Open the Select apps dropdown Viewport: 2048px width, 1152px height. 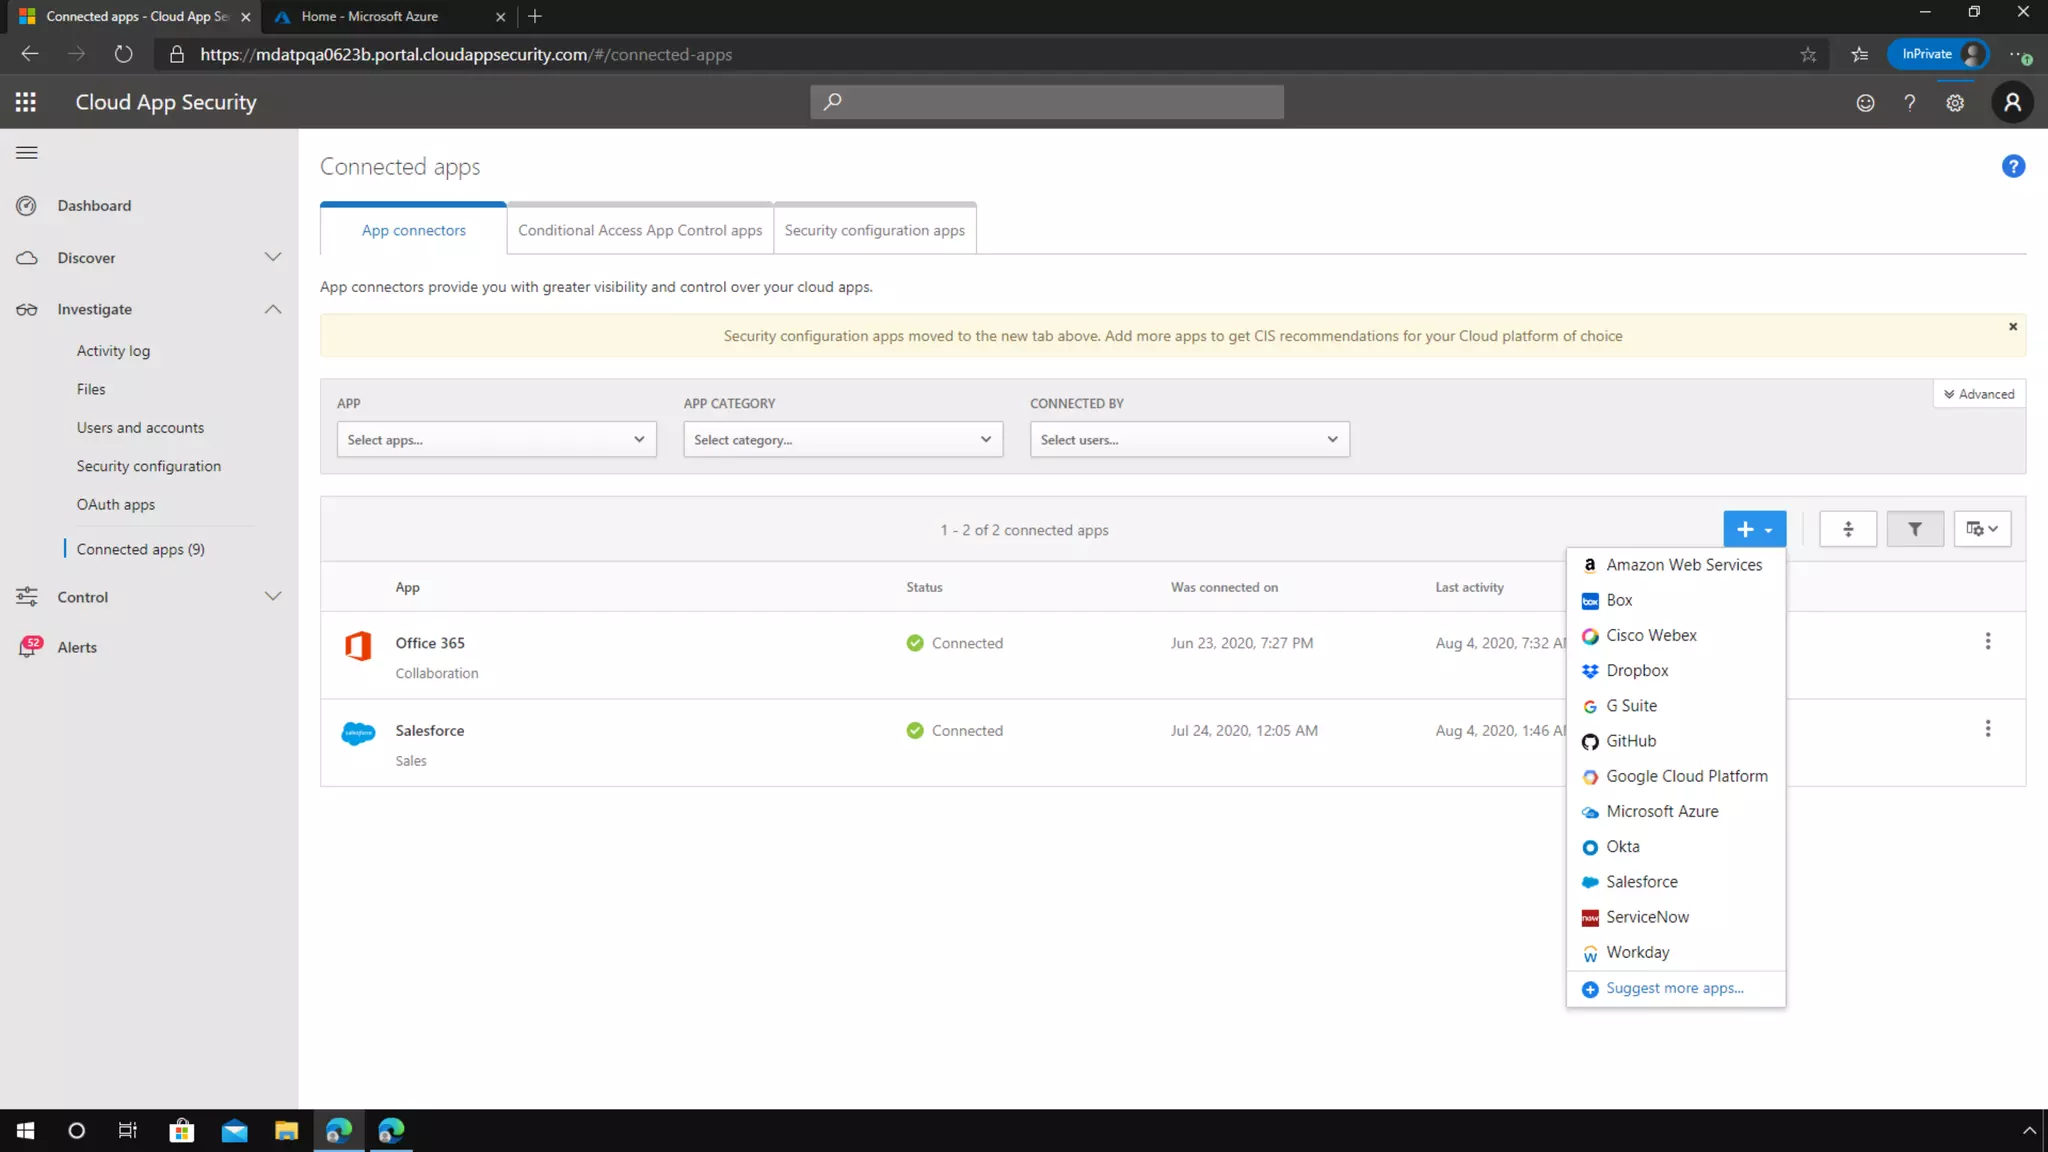[496, 440]
